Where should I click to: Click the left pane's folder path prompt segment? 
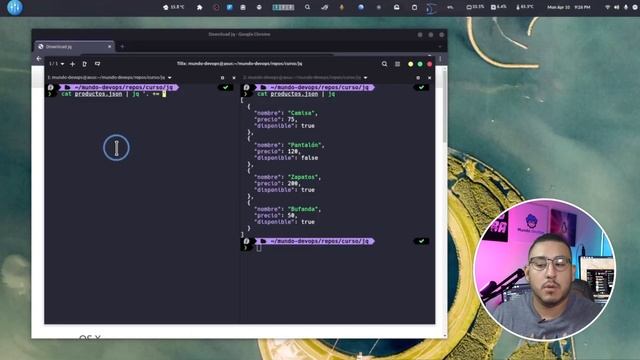pos(119,87)
